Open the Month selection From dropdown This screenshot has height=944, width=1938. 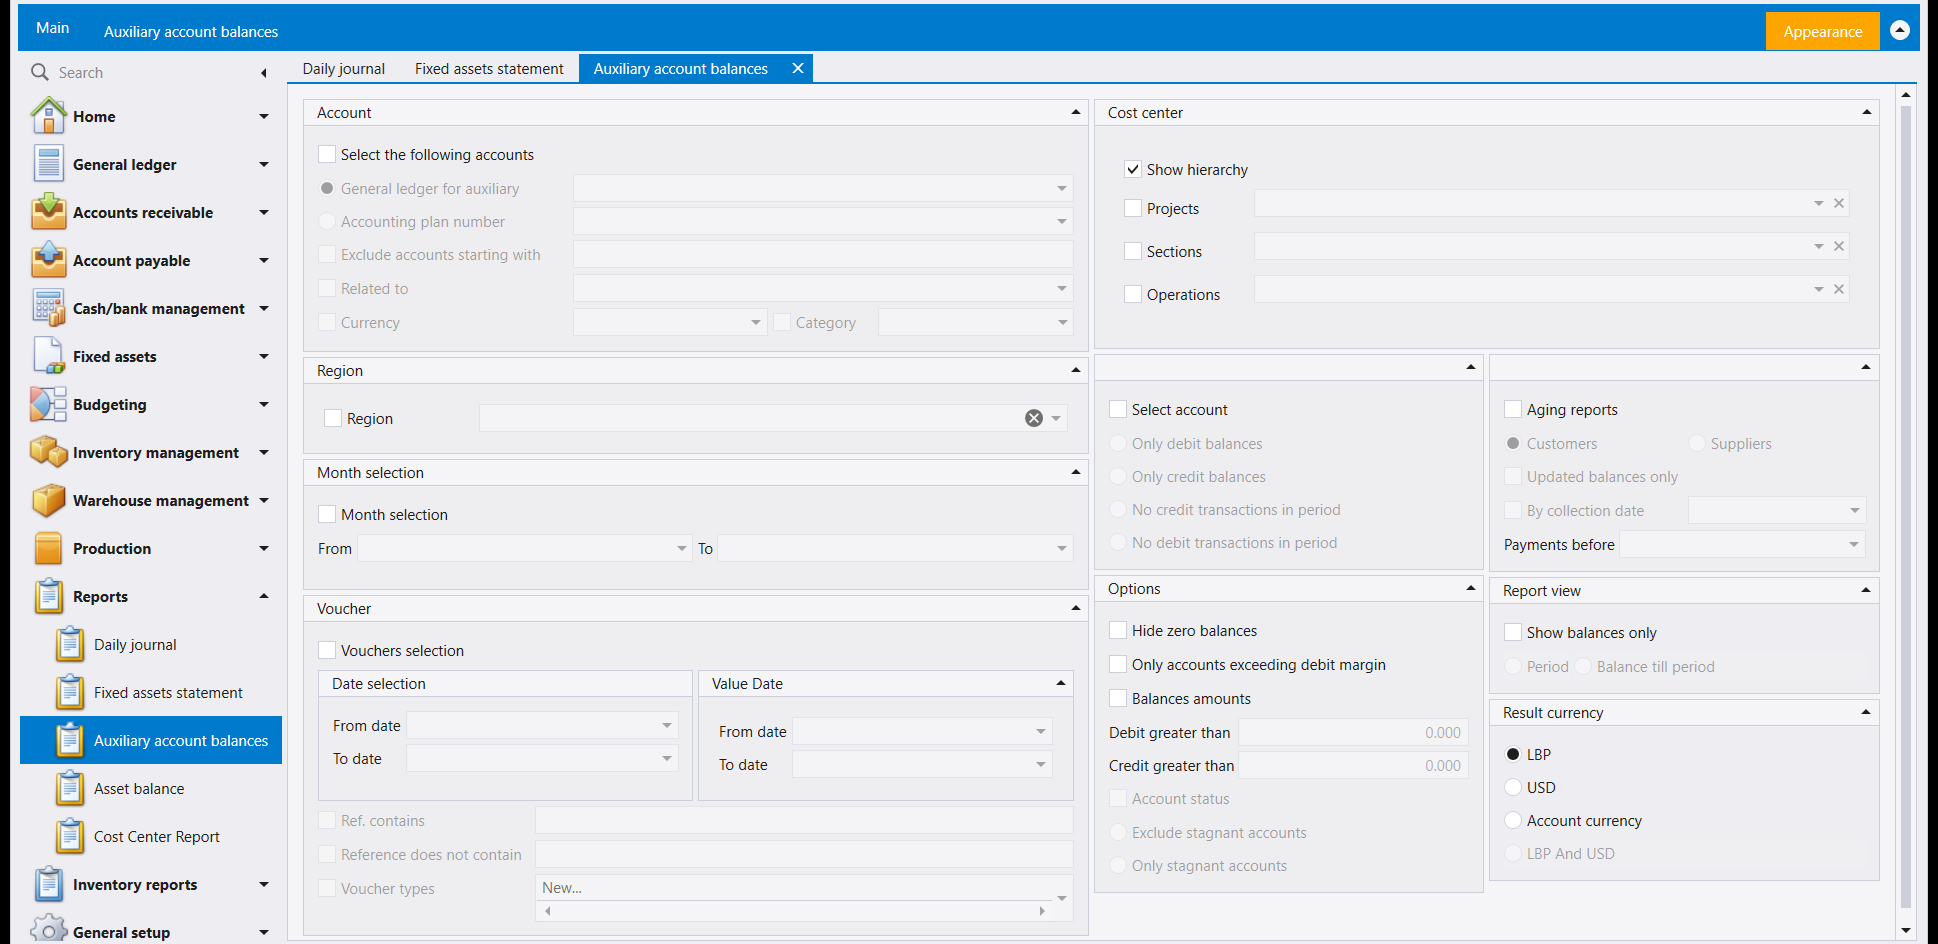(x=682, y=548)
